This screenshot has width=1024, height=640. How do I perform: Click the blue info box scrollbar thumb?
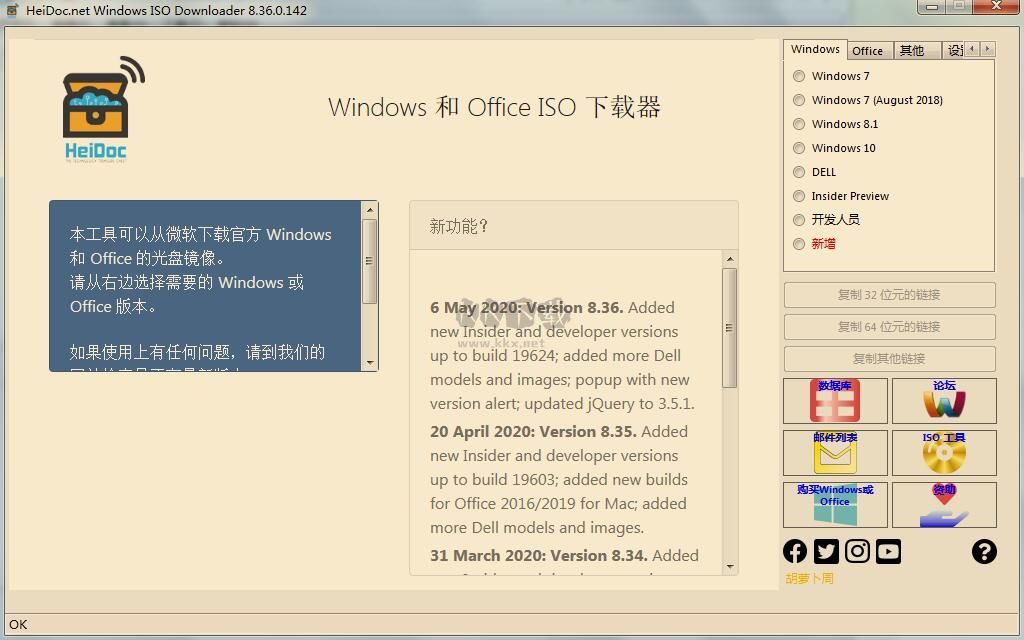(x=370, y=261)
